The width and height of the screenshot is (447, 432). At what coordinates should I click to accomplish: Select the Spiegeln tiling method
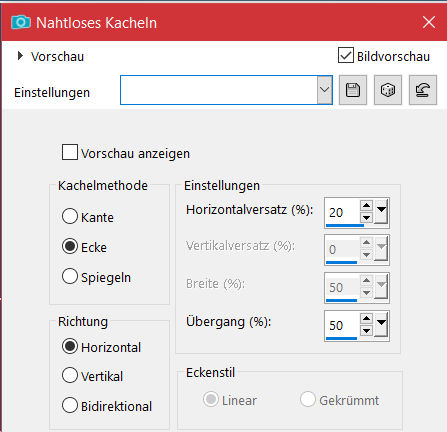coord(70,276)
